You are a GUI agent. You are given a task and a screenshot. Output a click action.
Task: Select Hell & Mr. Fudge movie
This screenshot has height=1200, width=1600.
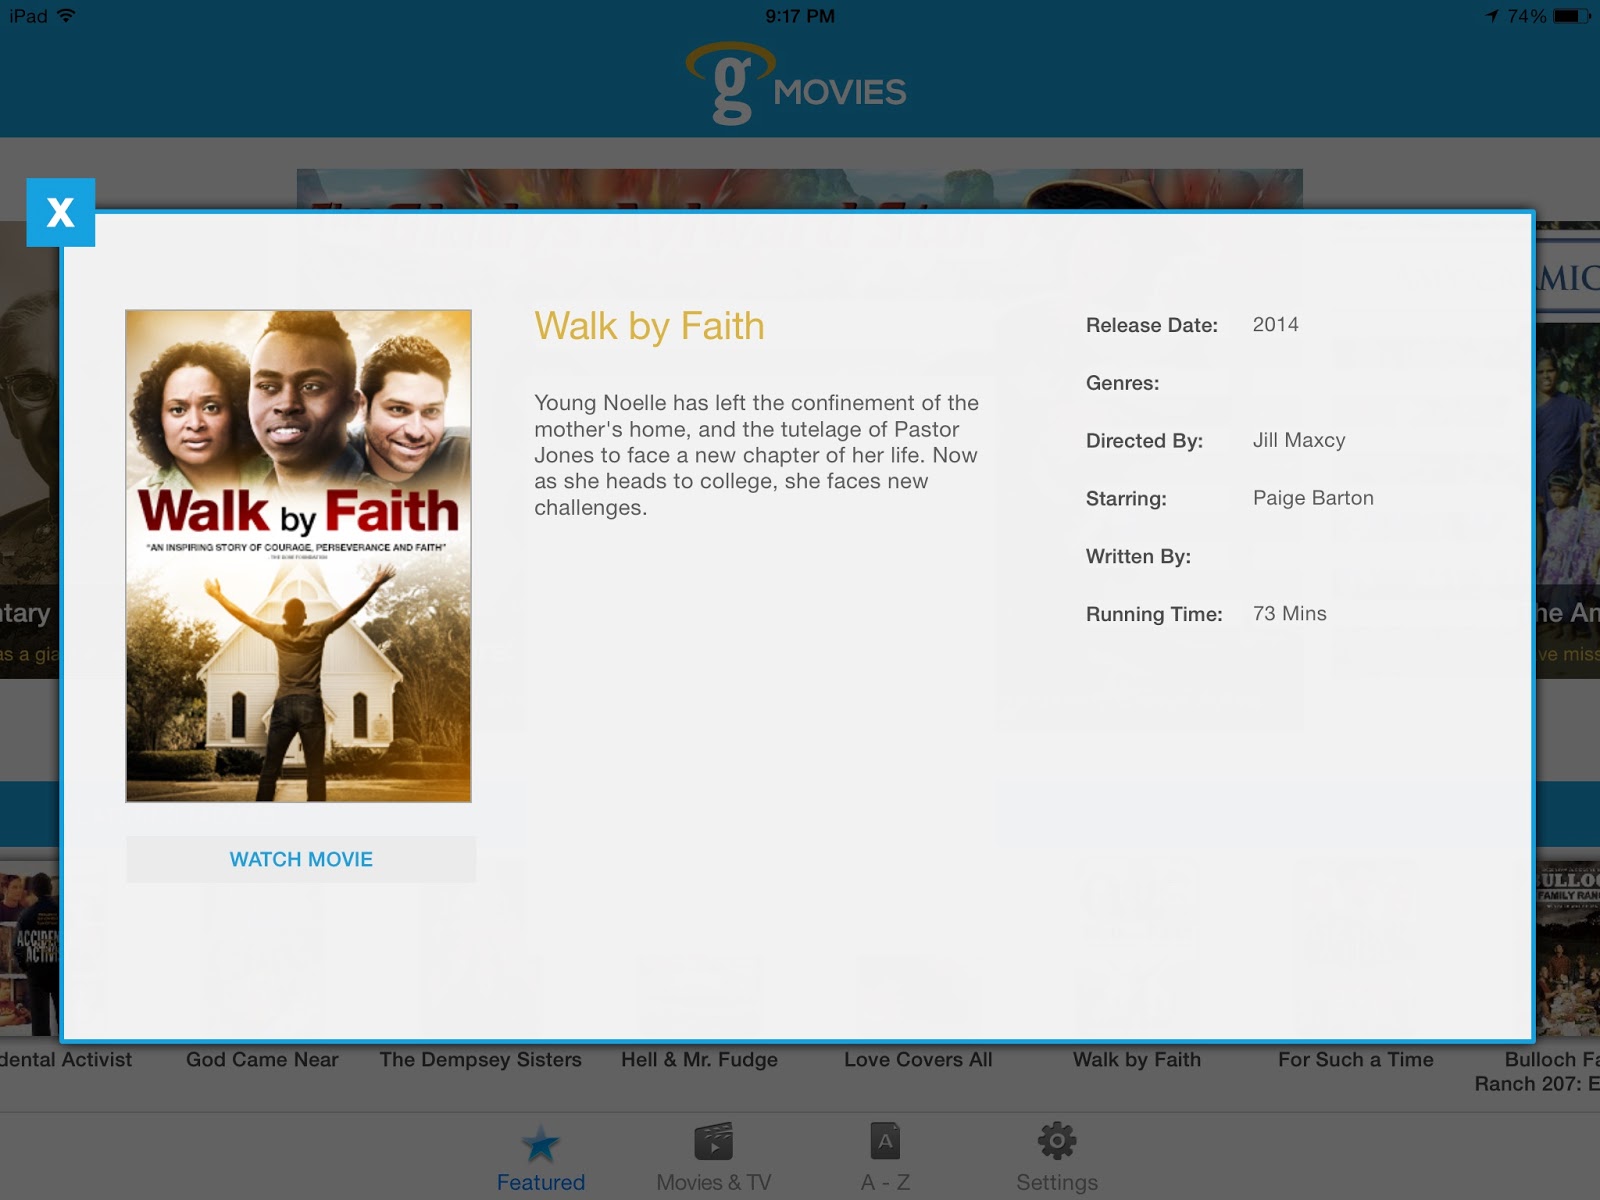coord(699,1060)
